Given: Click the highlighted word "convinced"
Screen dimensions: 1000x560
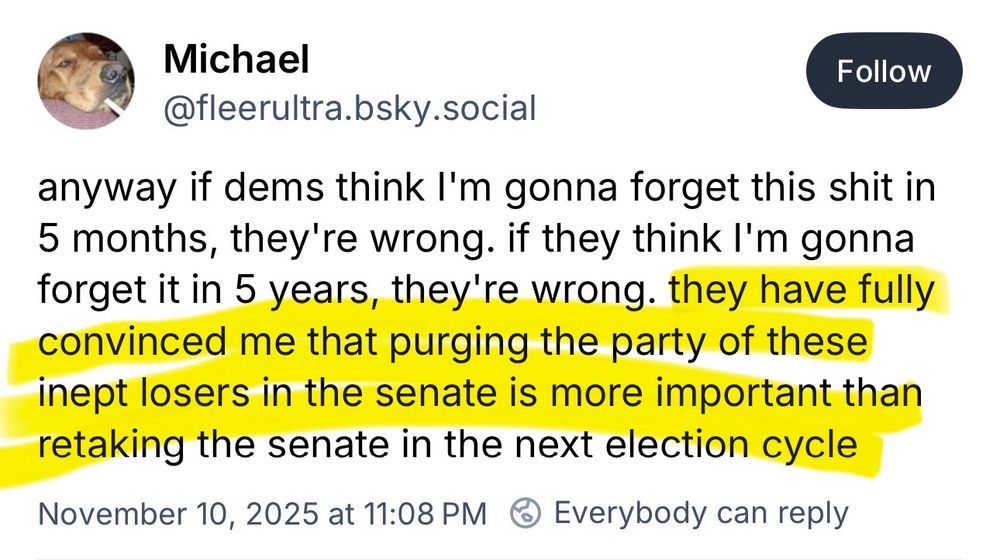Looking at the screenshot, I should [x=129, y=343].
